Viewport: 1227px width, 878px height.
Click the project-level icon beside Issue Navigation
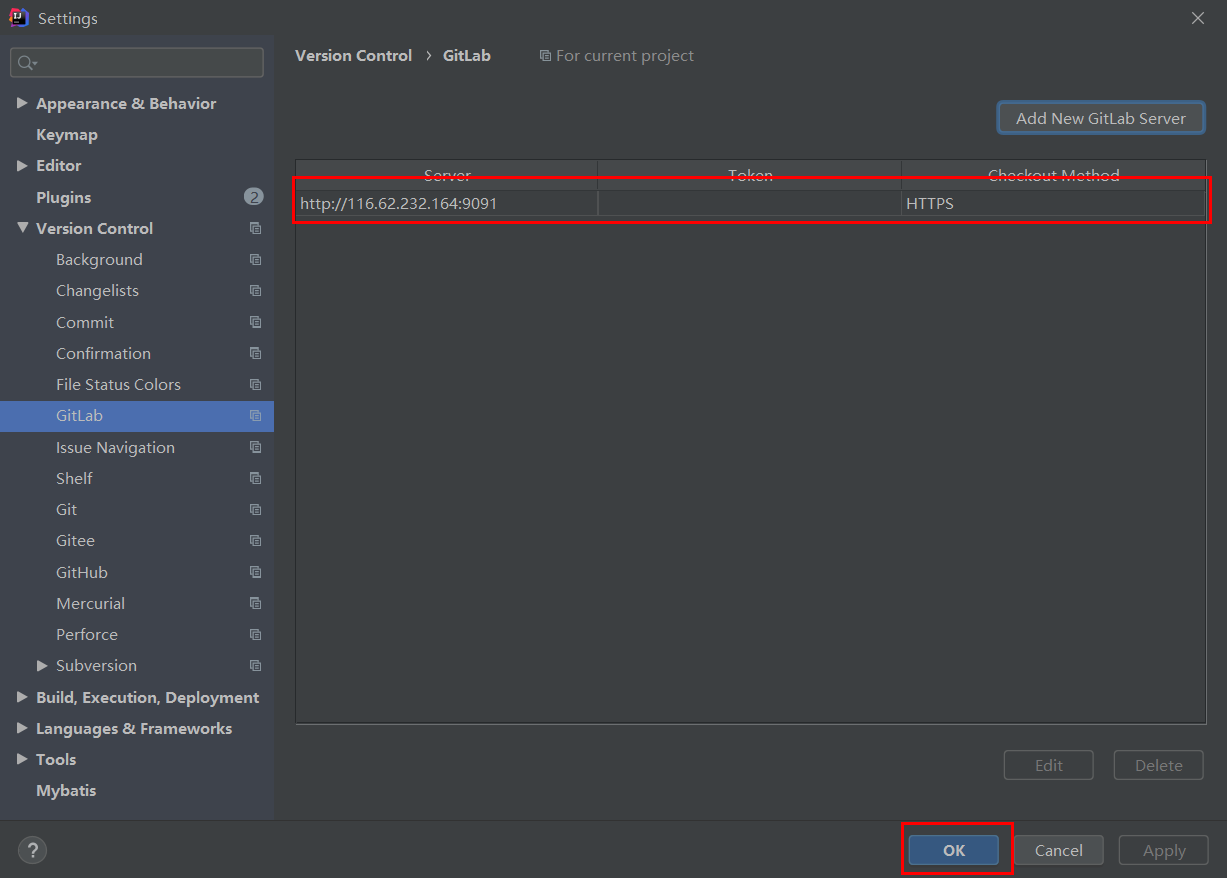point(255,447)
